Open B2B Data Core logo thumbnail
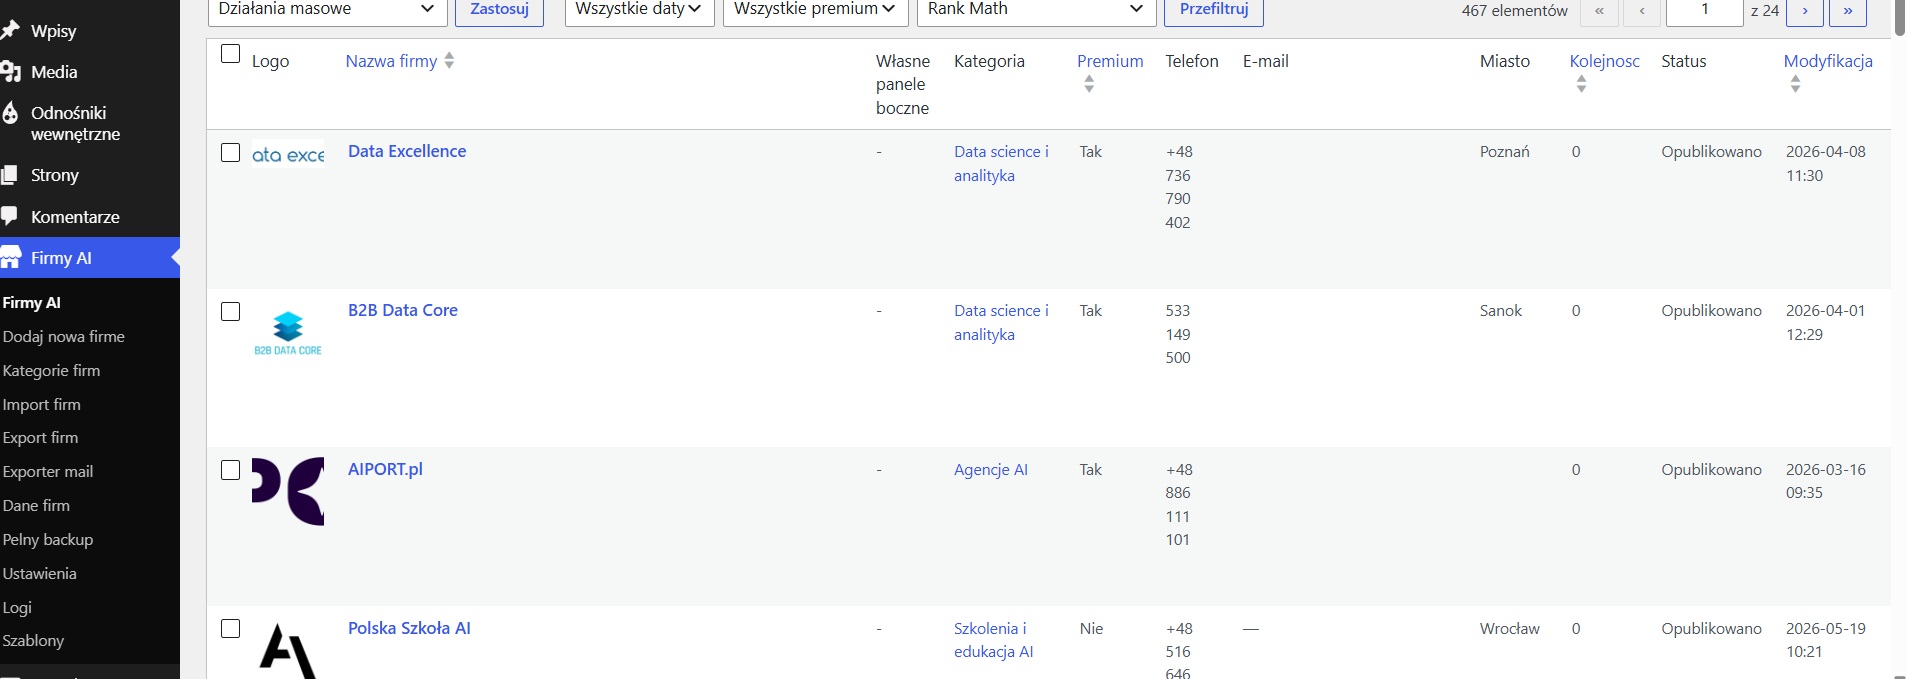Image resolution: width=1907 pixels, height=679 pixels. pyautogui.click(x=288, y=333)
